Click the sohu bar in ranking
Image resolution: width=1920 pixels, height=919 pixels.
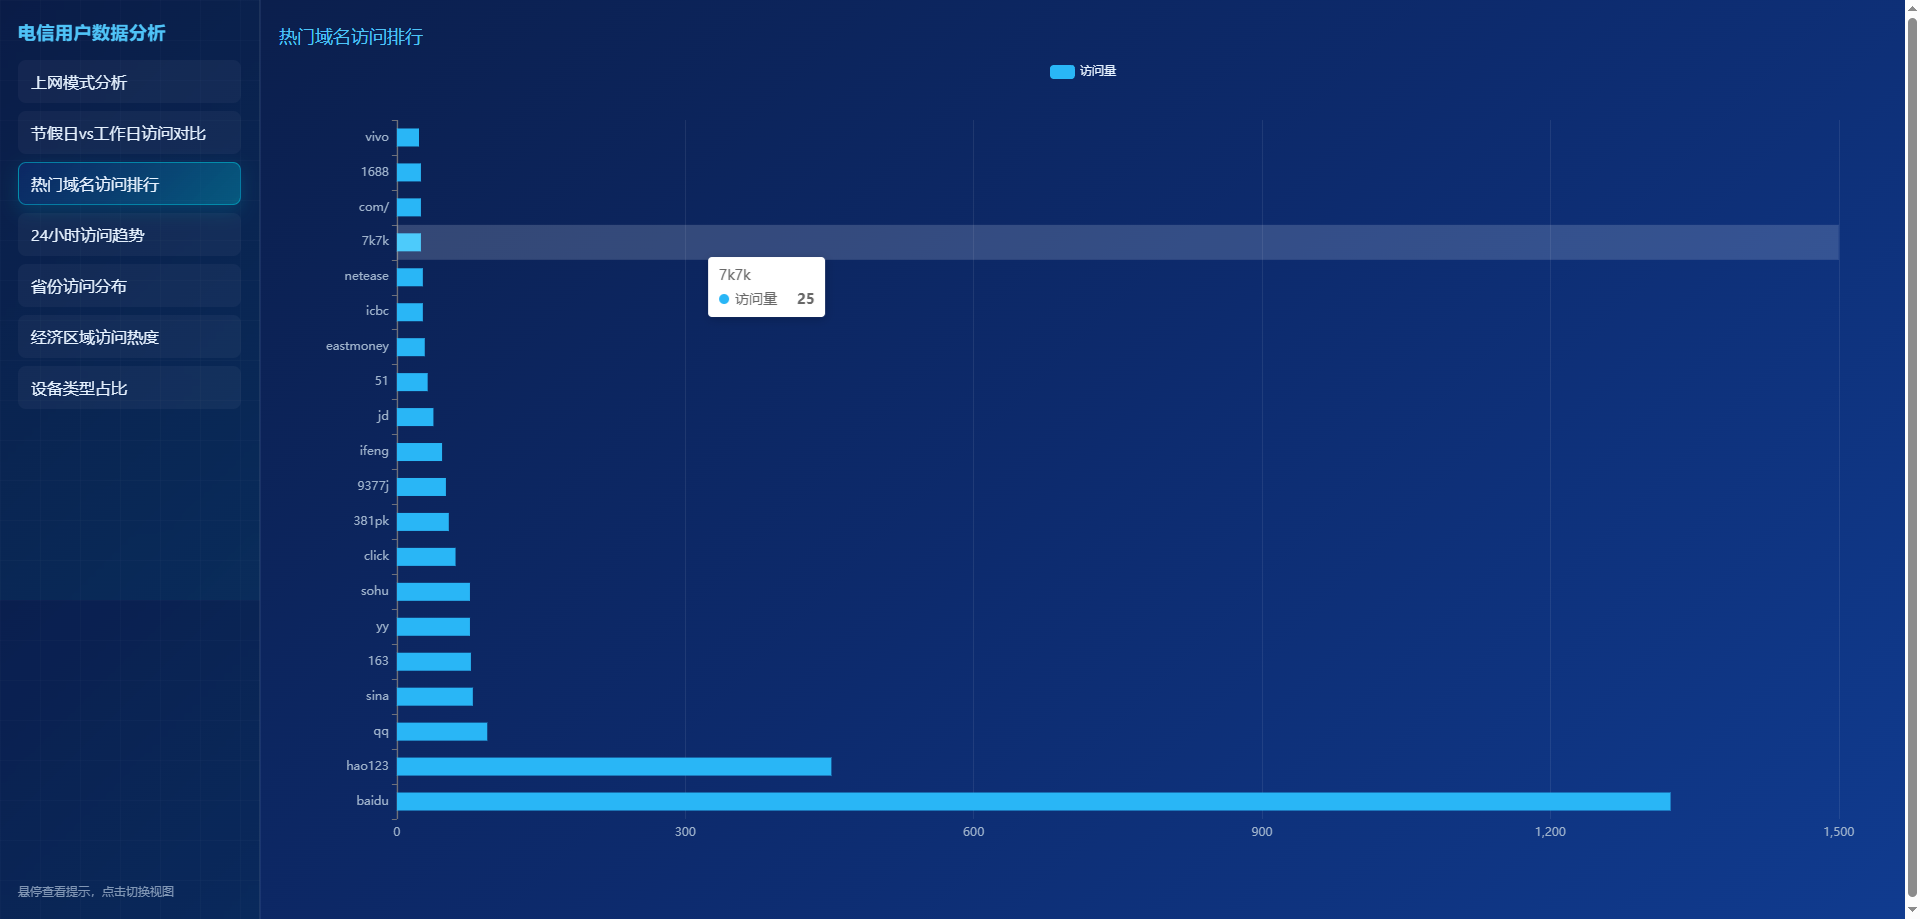click(433, 591)
